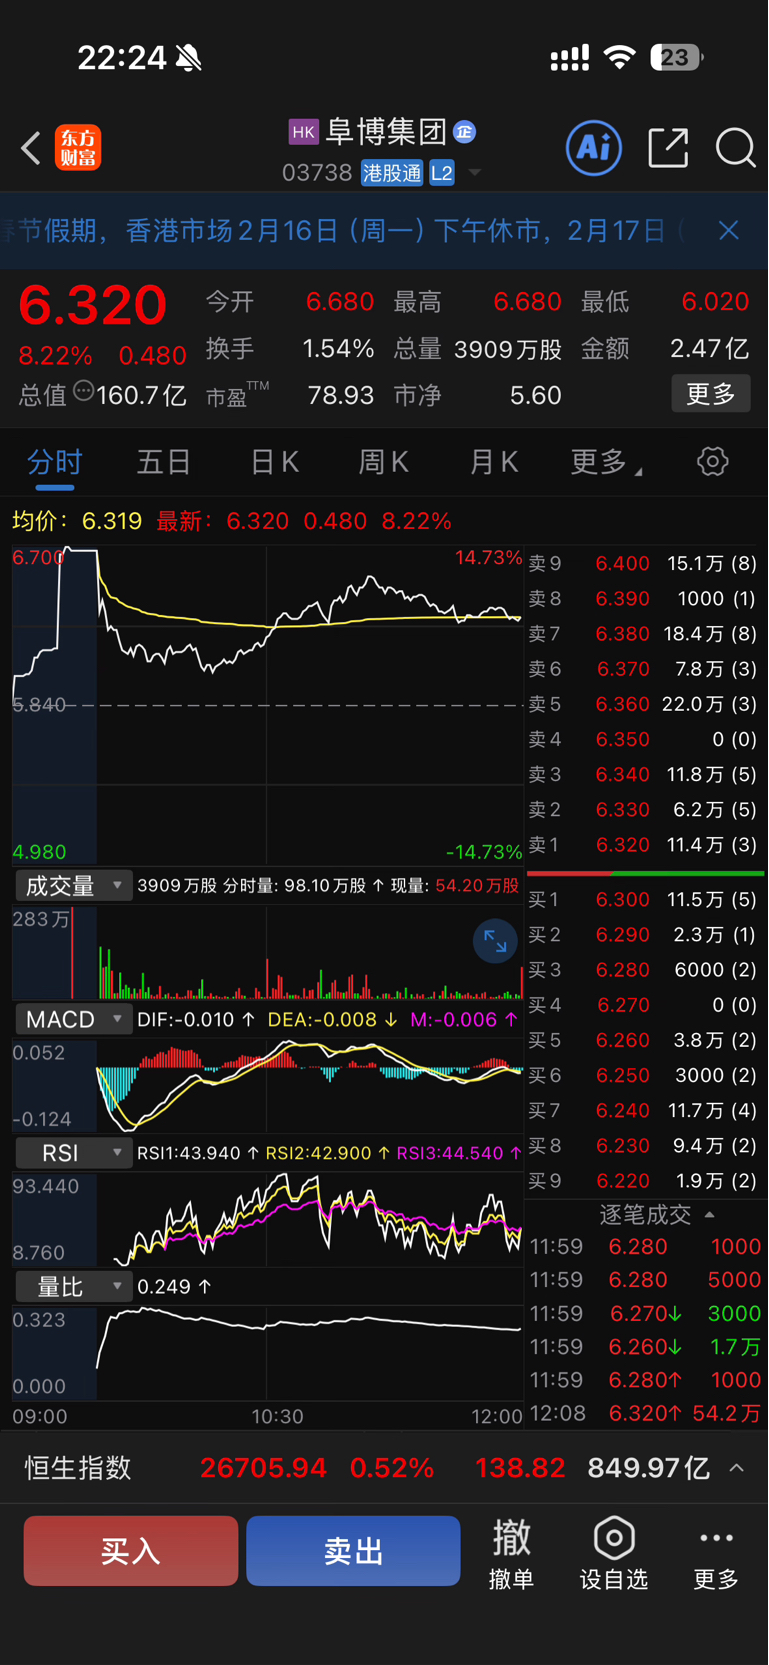Viewport: 769px width, 1665px height.
Task: Select 卖5 ask price 6.360
Action: (x=645, y=704)
